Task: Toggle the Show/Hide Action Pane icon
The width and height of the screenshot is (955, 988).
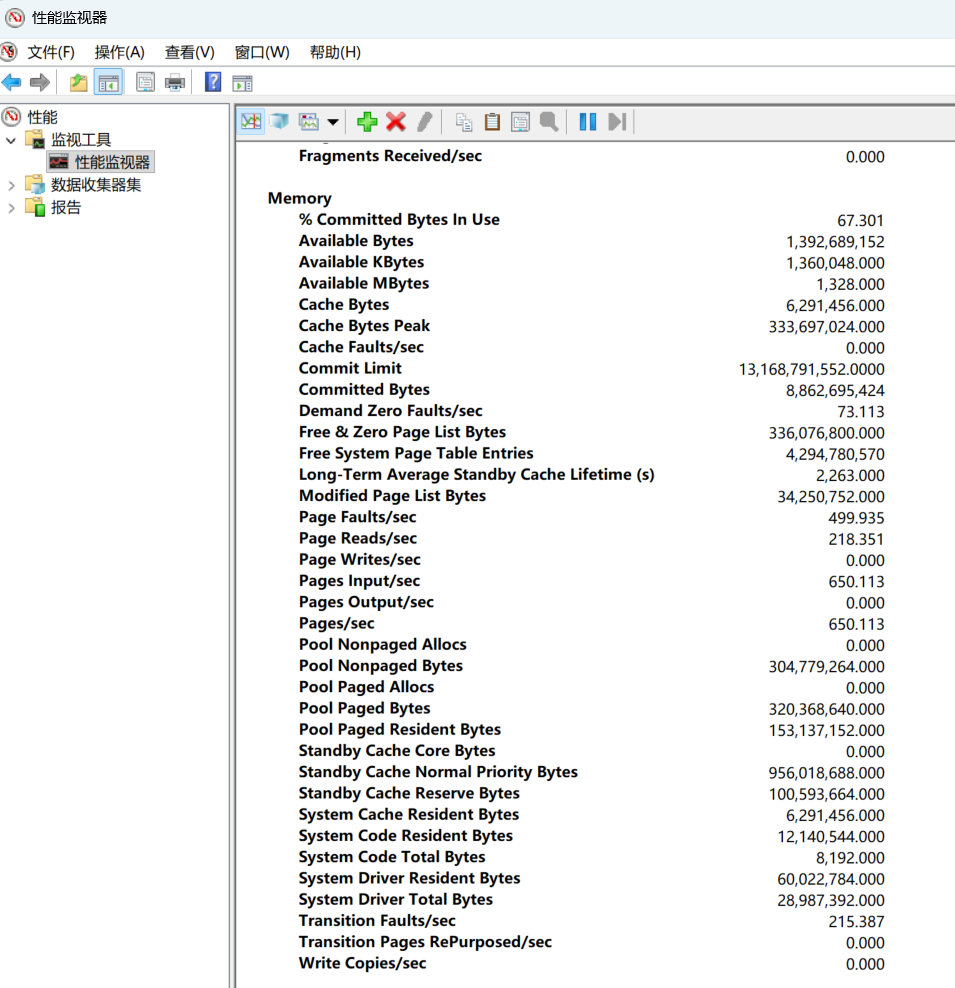Action: (x=243, y=83)
